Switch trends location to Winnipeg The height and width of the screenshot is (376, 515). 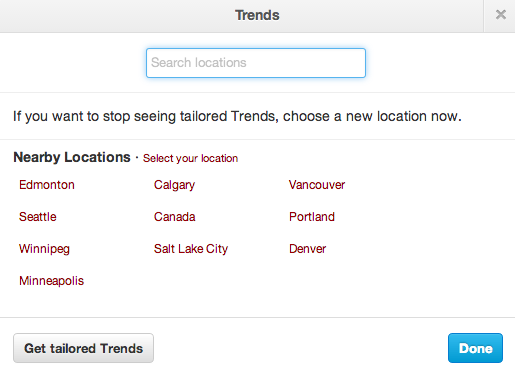click(44, 249)
